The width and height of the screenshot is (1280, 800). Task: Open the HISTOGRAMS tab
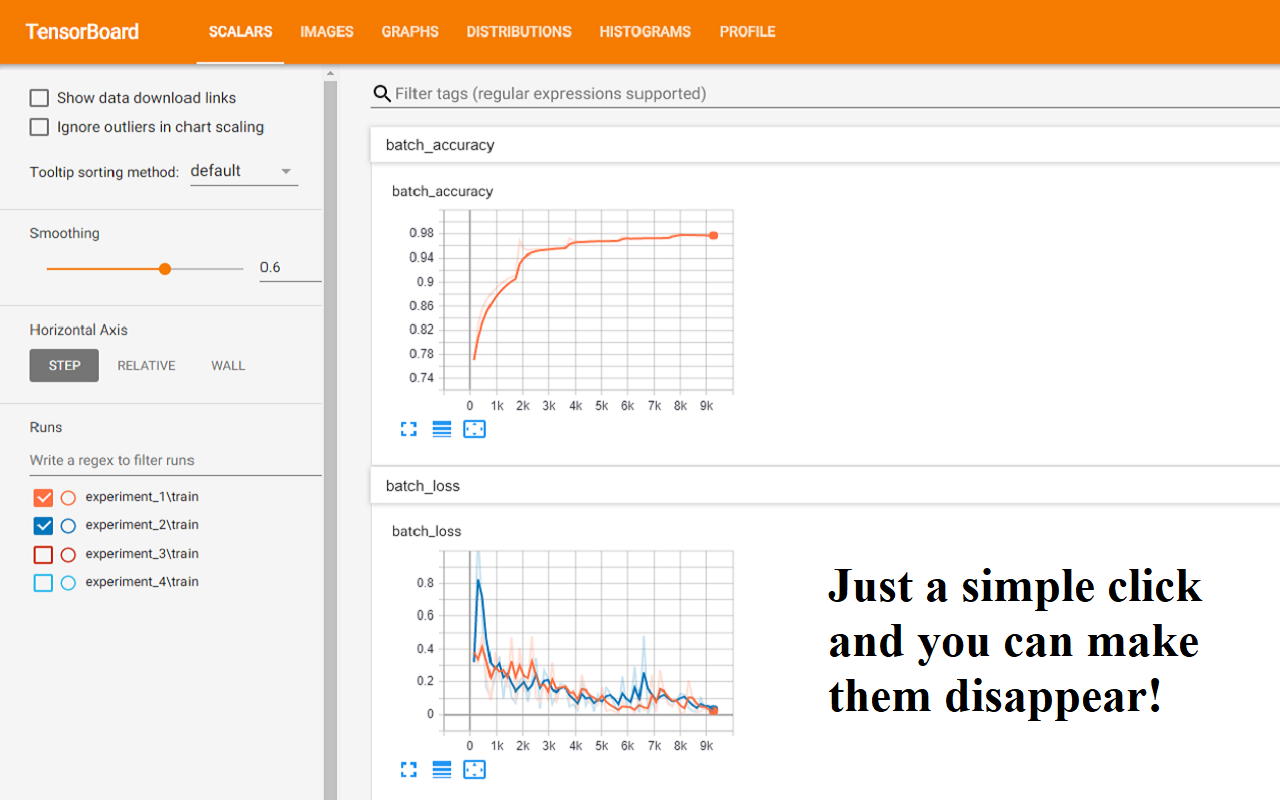tap(645, 31)
